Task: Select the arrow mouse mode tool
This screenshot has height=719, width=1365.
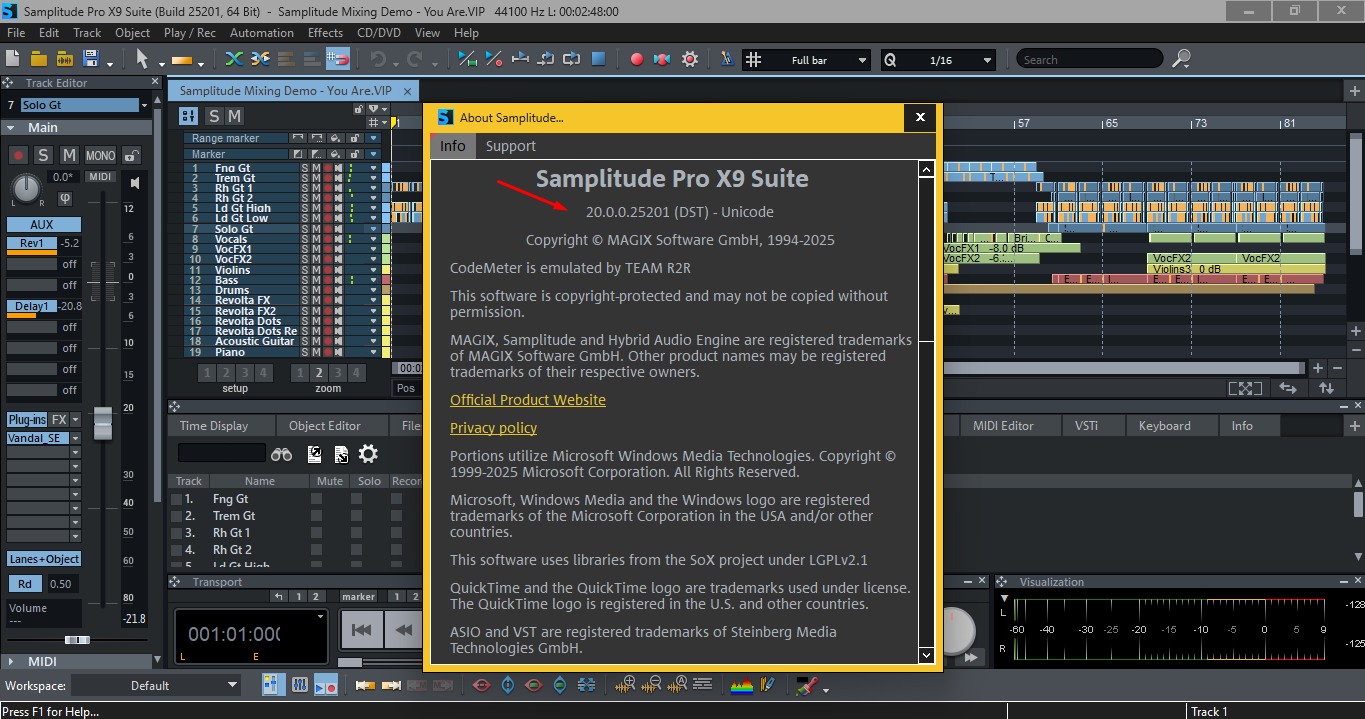Action: coord(141,59)
